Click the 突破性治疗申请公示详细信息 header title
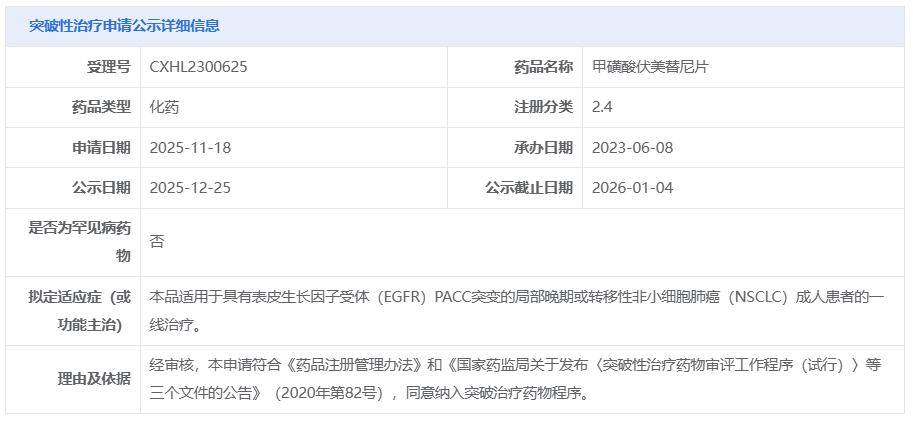Screen dimensions: 913x423 pyautogui.click(x=124, y=26)
